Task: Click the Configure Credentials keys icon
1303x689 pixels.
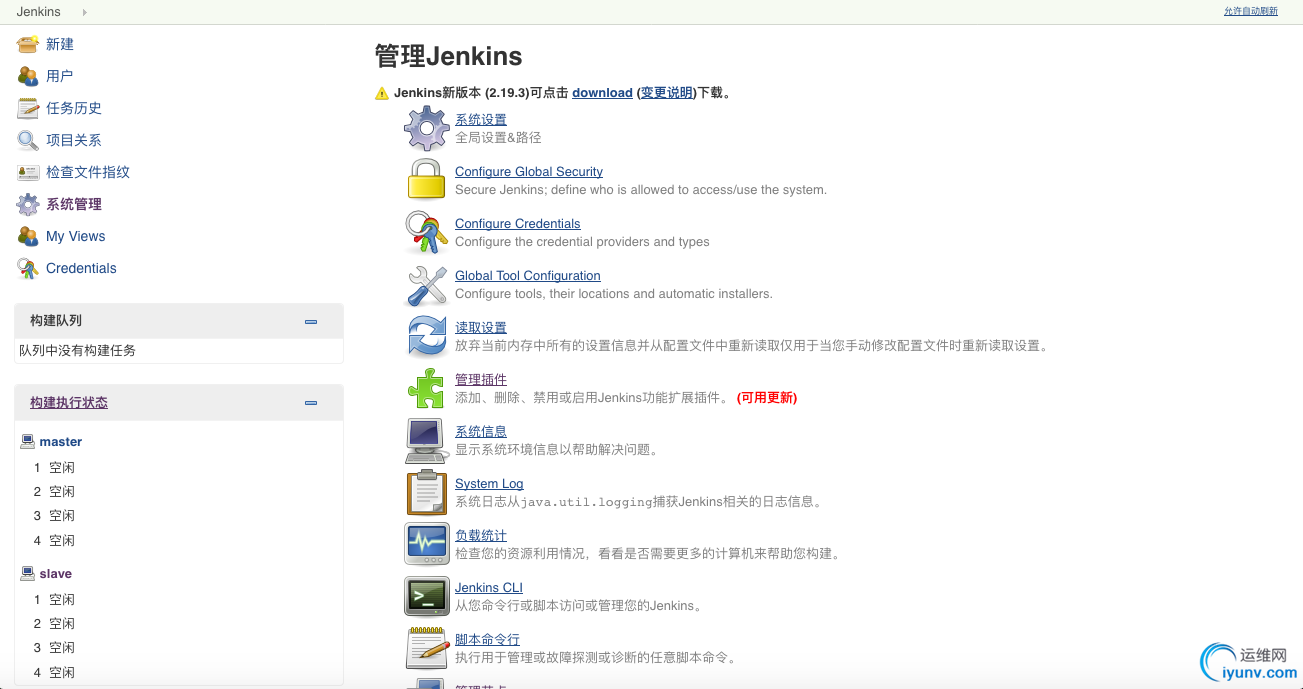Action: [x=427, y=232]
